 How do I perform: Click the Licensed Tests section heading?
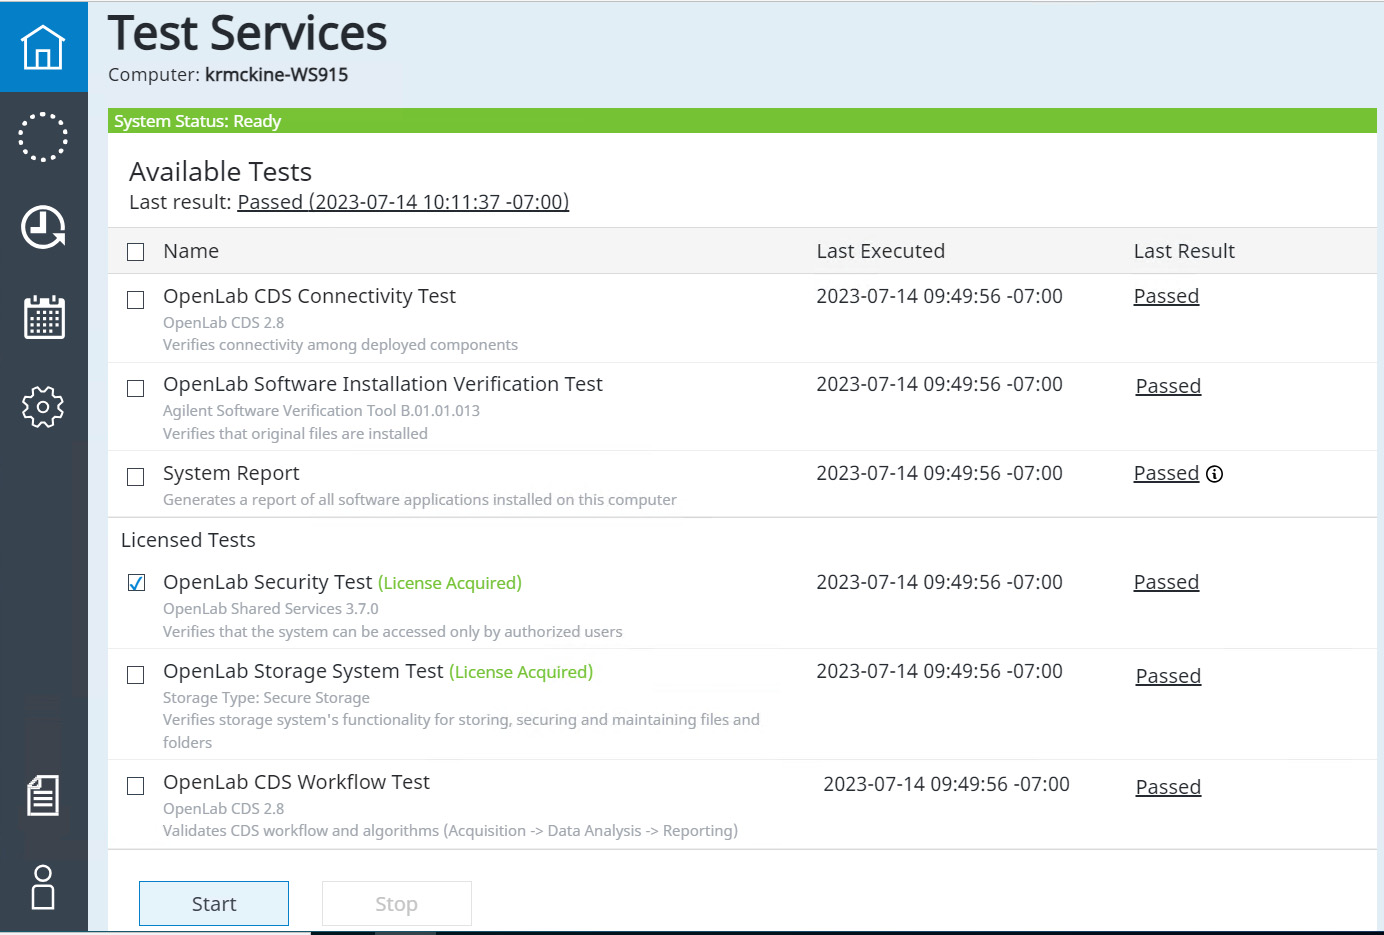coord(188,540)
